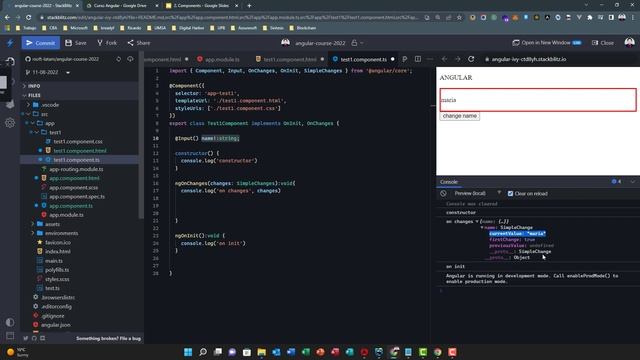The image size is (640, 360).
Task: Collapse the on changes object arrow
Action: tap(477, 222)
